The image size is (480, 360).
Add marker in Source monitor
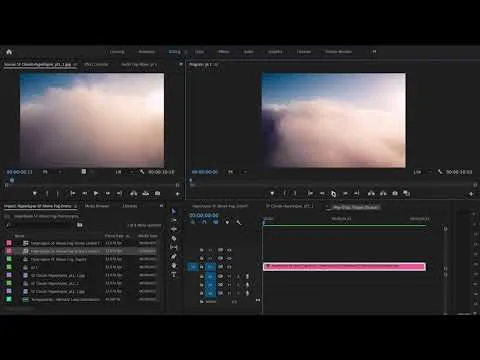click(35, 193)
